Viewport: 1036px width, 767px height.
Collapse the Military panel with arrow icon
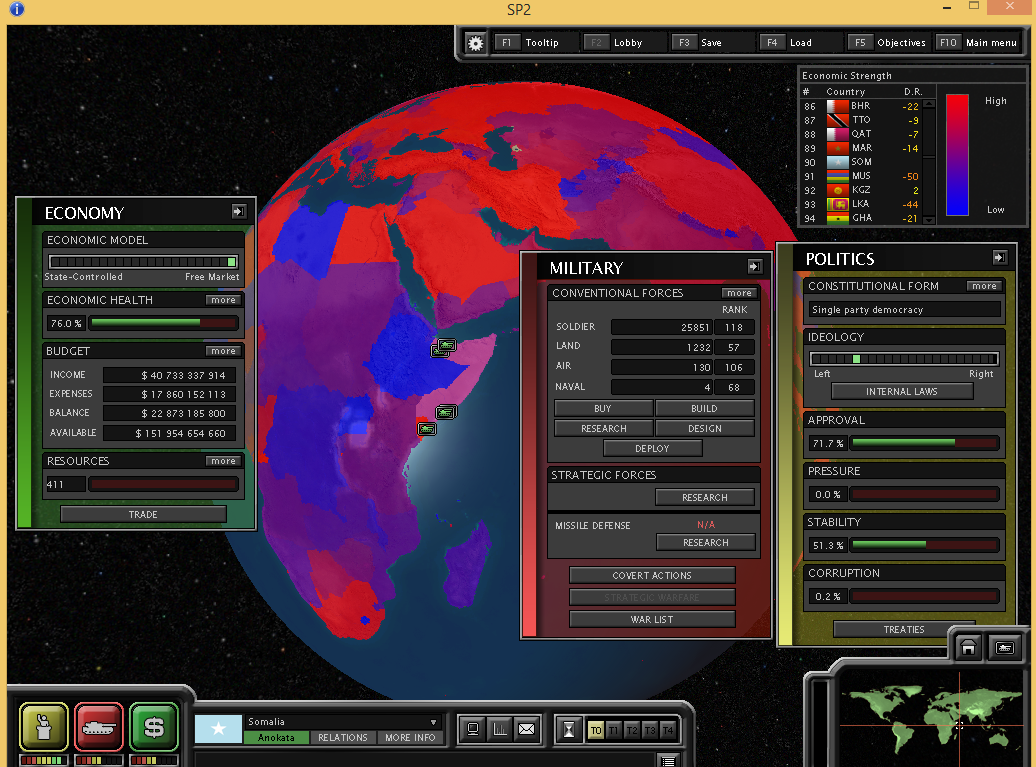tap(754, 267)
